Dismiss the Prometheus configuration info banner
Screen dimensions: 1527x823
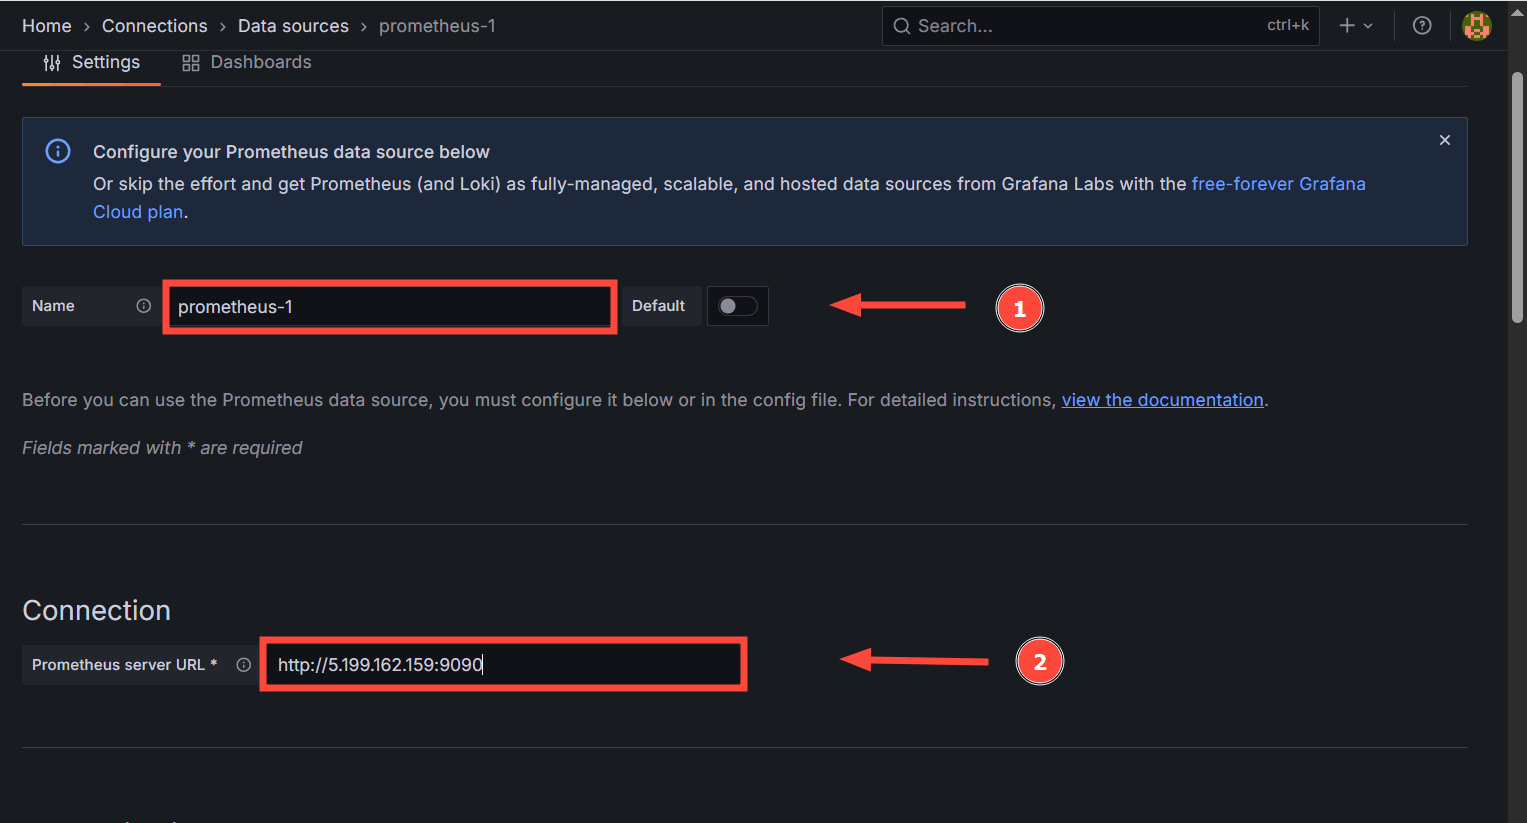pos(1444,140)
